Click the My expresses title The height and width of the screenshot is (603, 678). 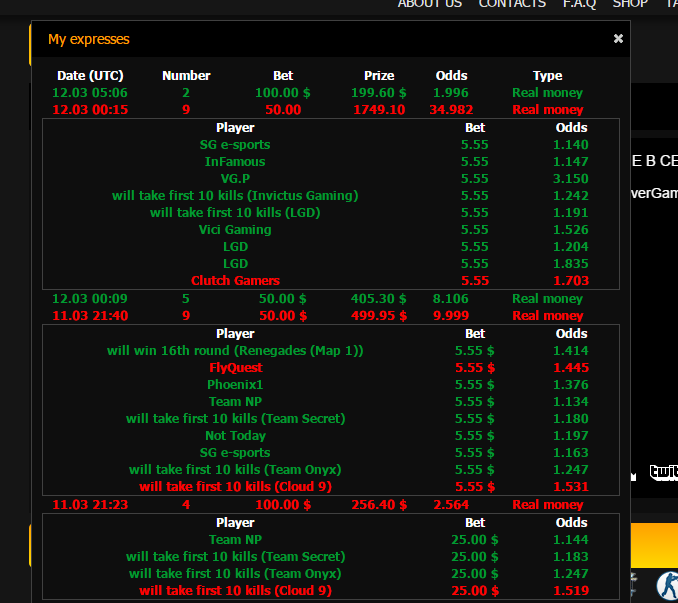pos(89,39)
